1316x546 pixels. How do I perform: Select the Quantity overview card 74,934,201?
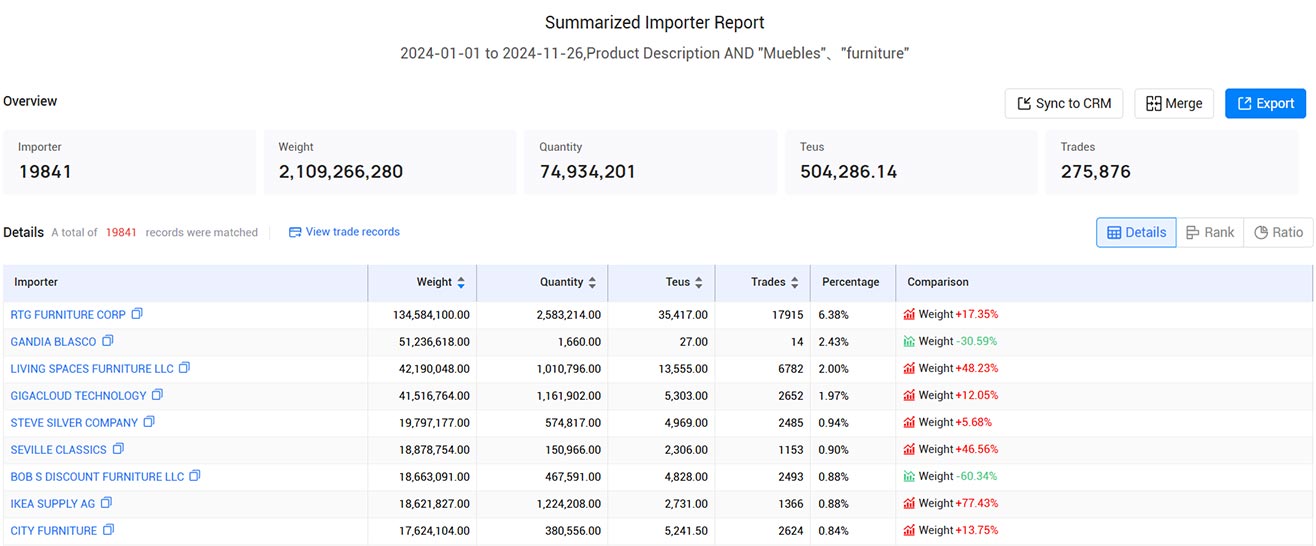(x=651, y=161)
